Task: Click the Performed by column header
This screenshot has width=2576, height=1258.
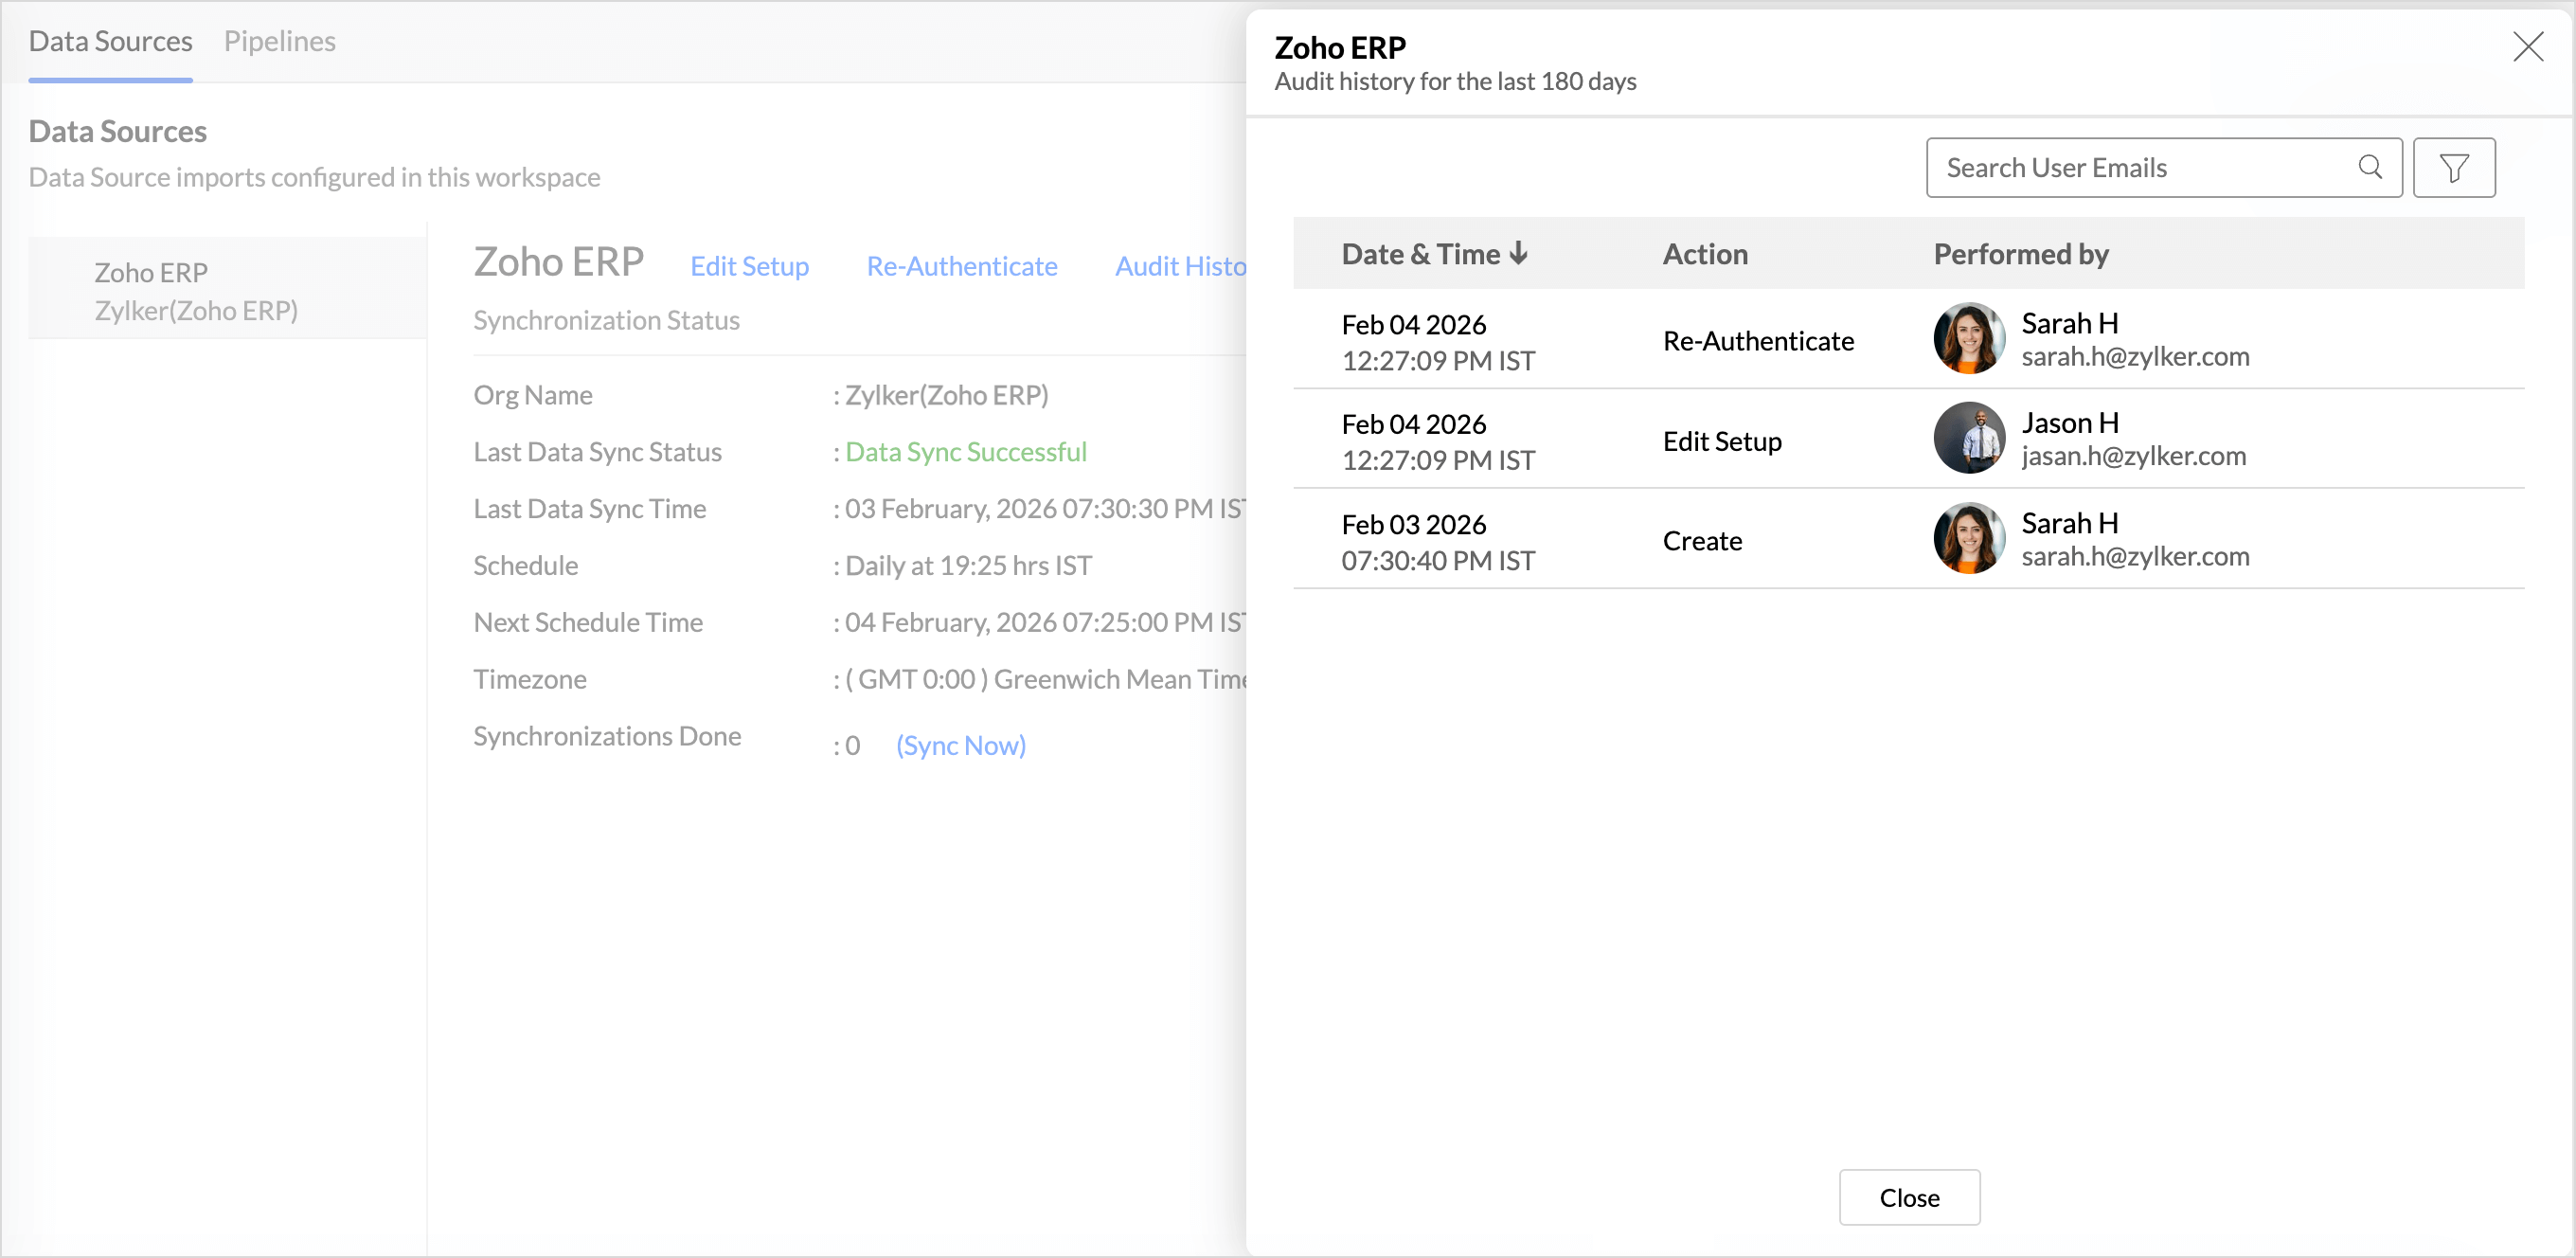Action: [x=2020, y=254]
